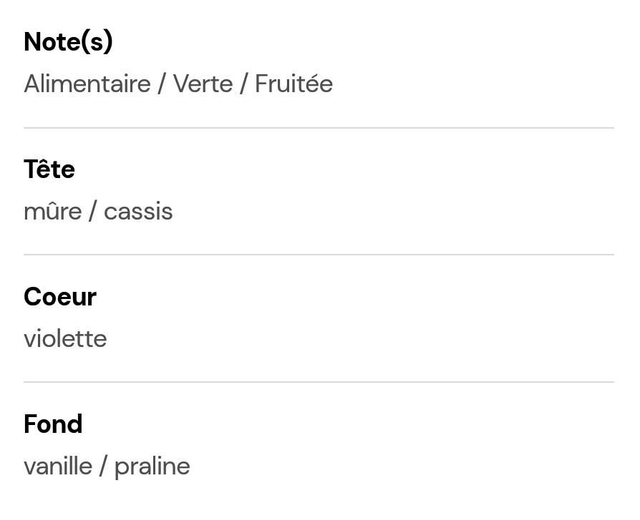The height and width of the screenshot is (520, 640).
Task: Click the slash between Alimentaire and Verte
Action: click(x=160, y=84)
